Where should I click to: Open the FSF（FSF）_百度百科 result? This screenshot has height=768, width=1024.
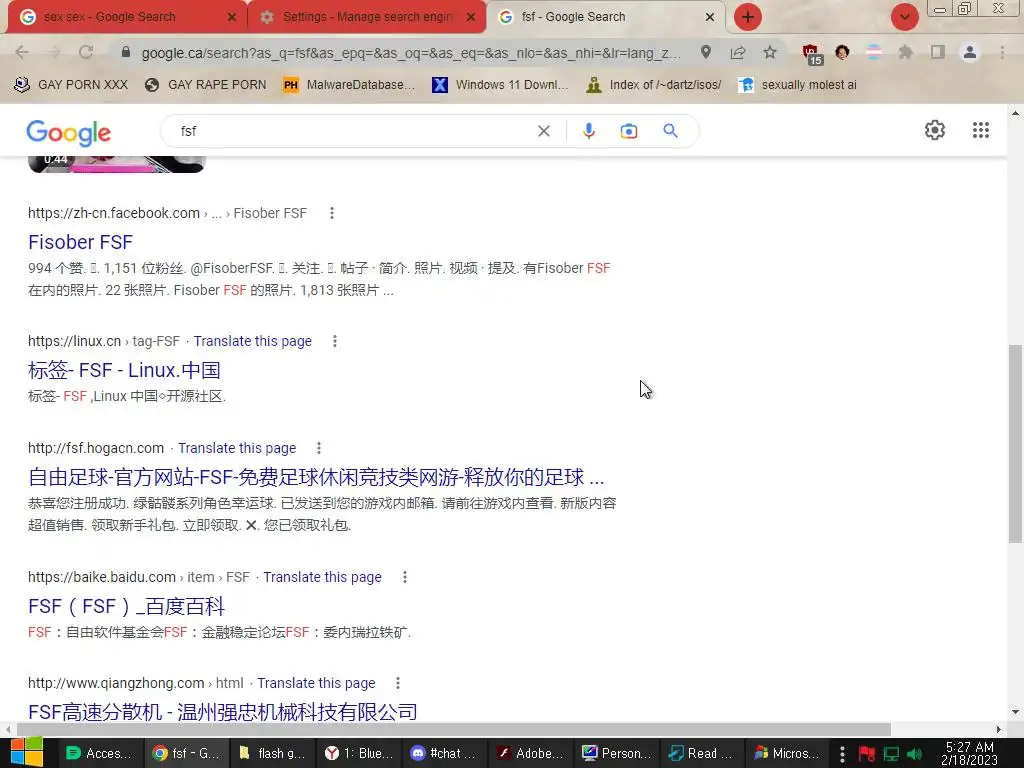126,606
